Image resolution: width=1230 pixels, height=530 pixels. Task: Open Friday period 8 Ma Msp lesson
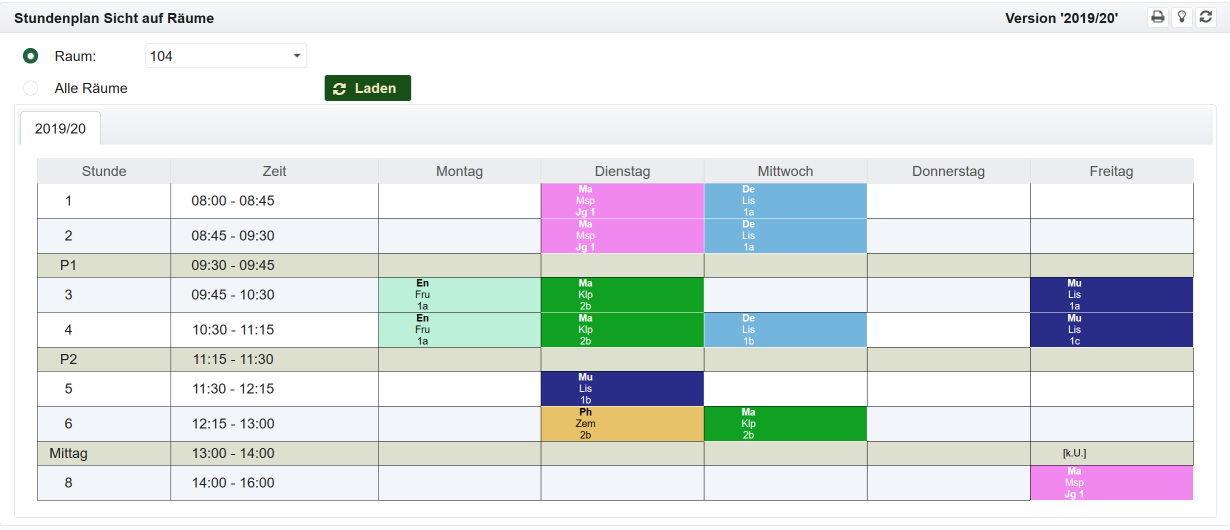point(1111,483)
